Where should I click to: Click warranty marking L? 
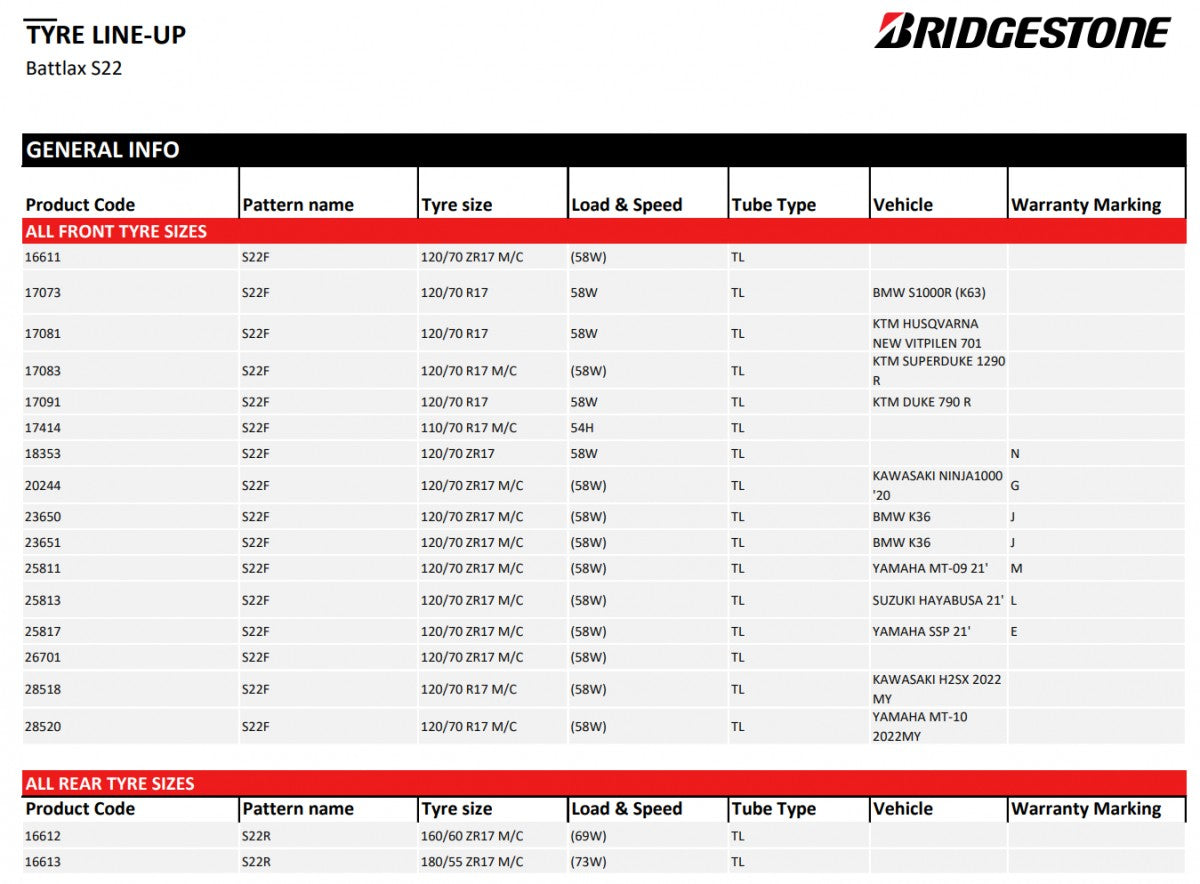[x=1014, y=601]
